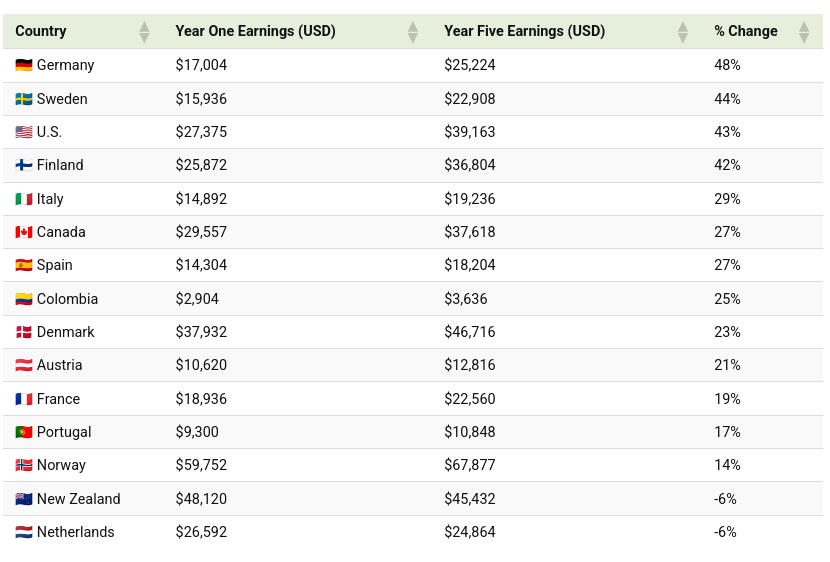Click the Austria country name cell
This screenshot has width=830, height=562.
point(59,365)
